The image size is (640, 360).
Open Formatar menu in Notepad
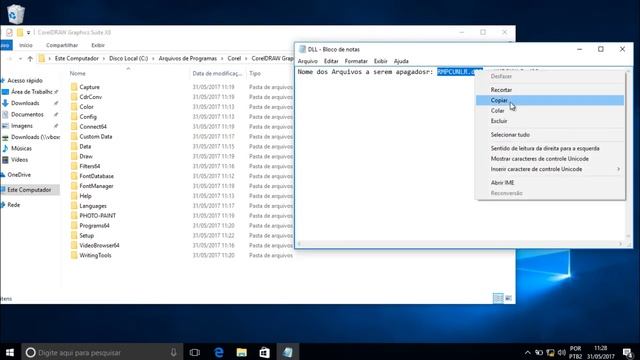[356, 61]
